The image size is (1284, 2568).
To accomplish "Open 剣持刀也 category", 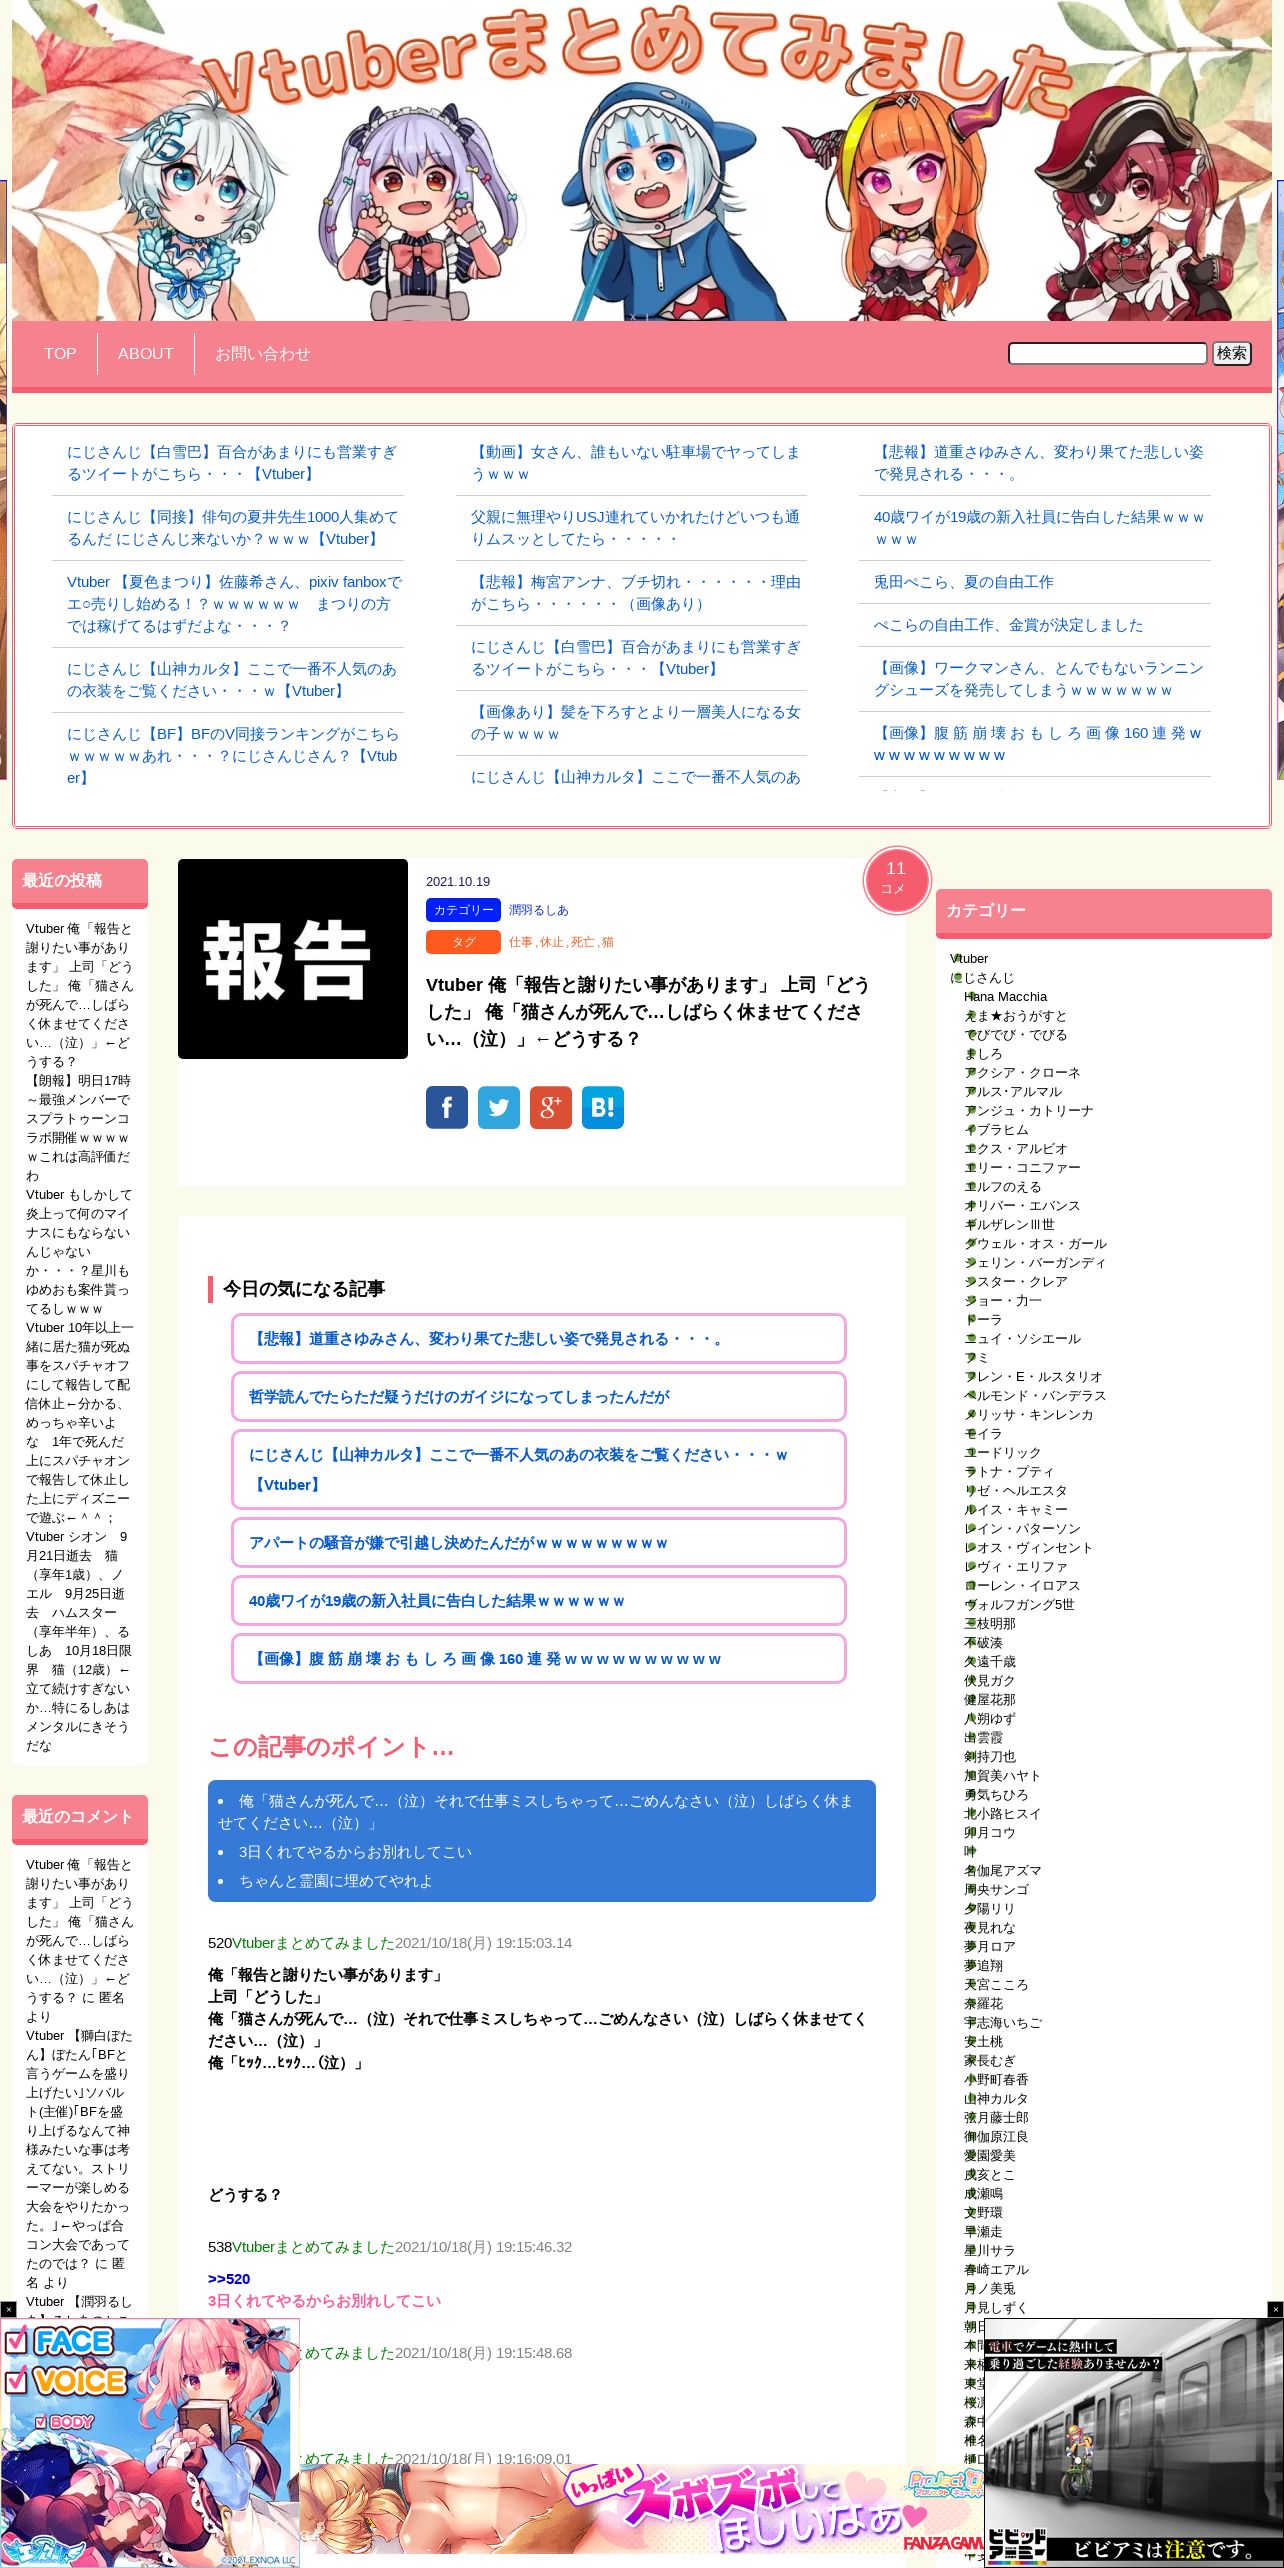I will pos(990,1757).
